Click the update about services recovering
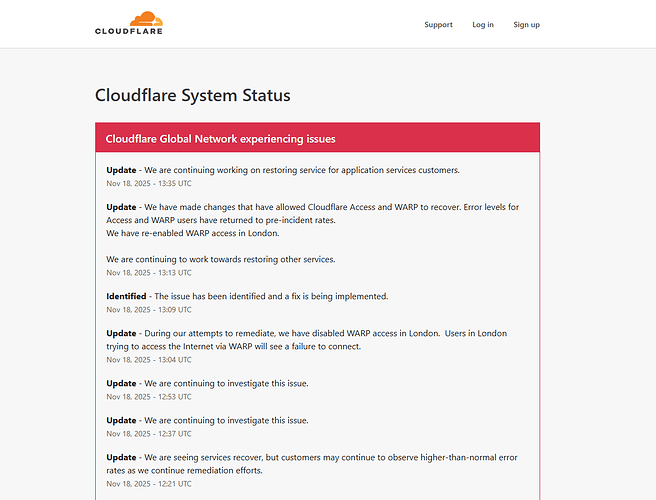 tap(312, 464)
